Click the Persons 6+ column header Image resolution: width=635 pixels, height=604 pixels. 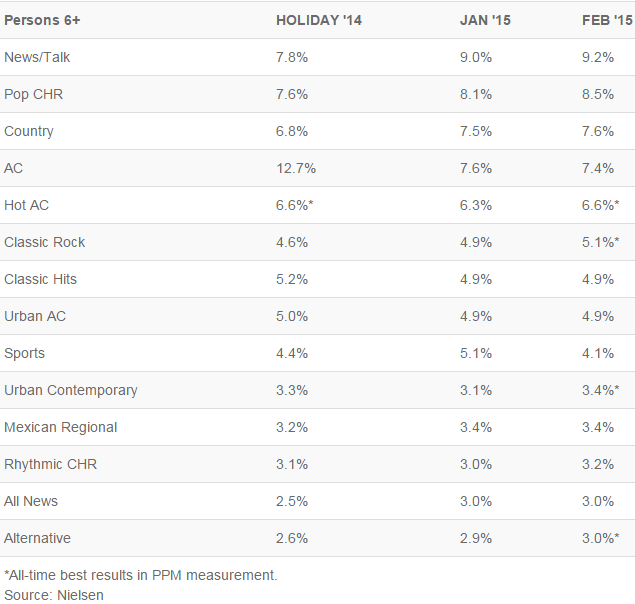click(42, 20)
